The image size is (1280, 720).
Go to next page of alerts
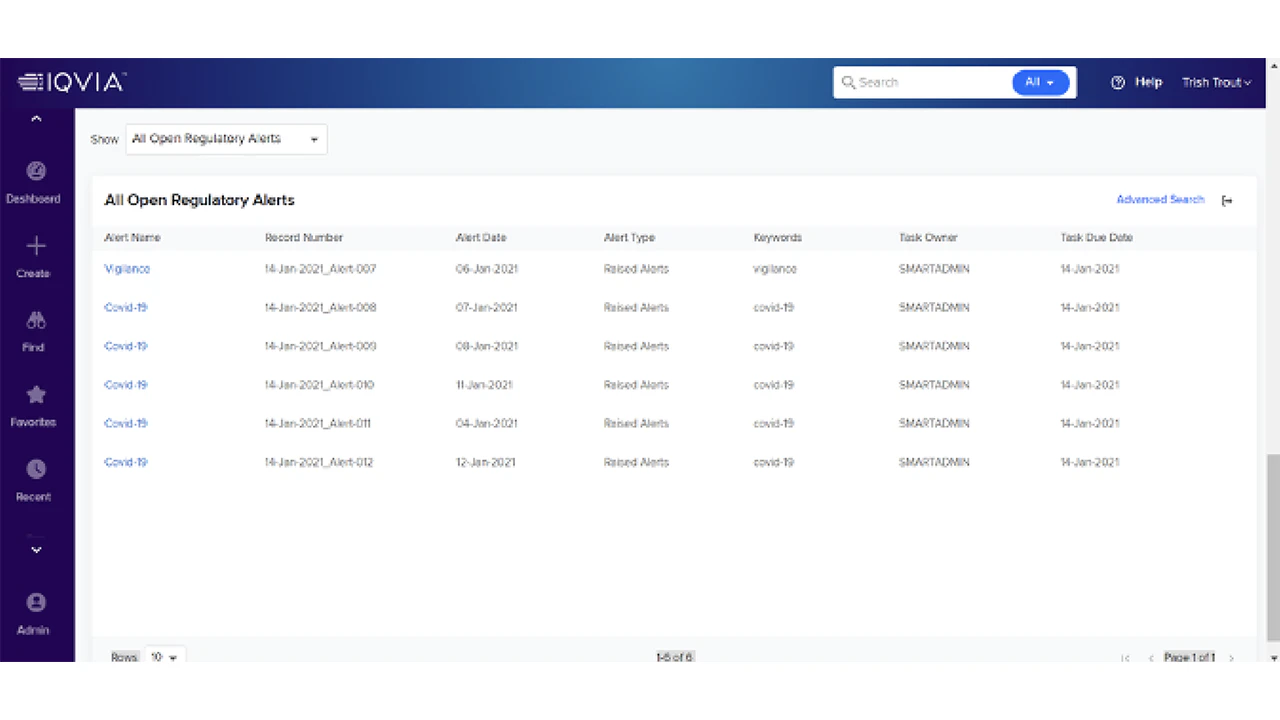click(x=1232, y=657)
